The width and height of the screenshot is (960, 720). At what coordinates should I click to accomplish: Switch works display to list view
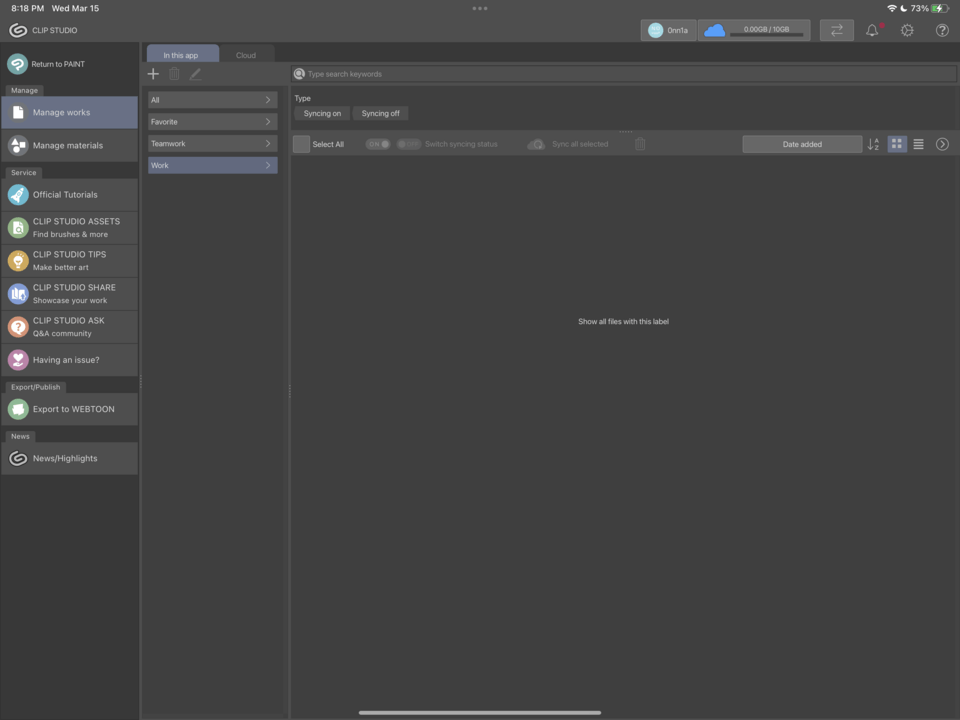[918, 144]
